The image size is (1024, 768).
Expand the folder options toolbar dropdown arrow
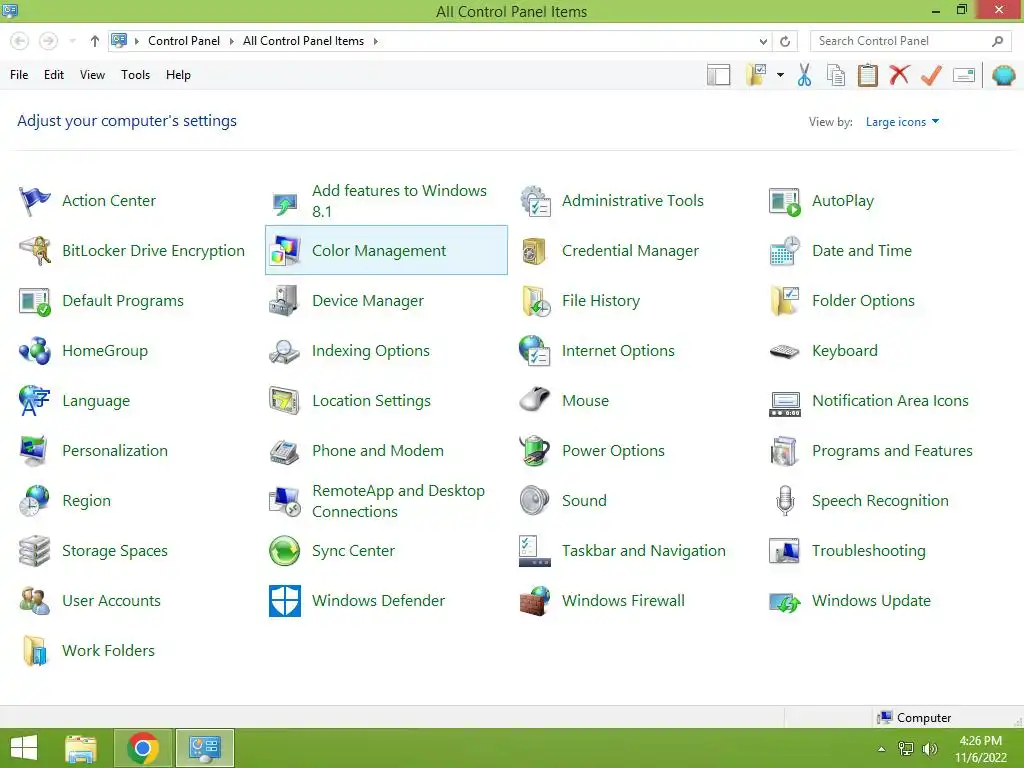pos(780,75)
